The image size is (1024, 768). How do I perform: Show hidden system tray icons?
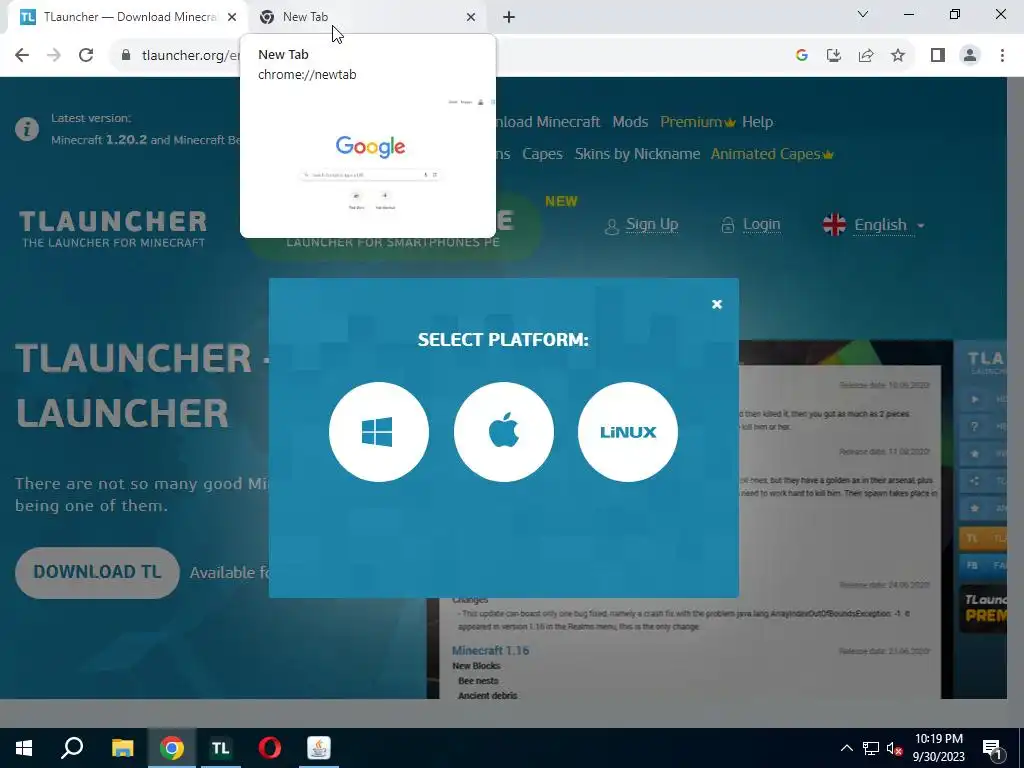[846, 748]
